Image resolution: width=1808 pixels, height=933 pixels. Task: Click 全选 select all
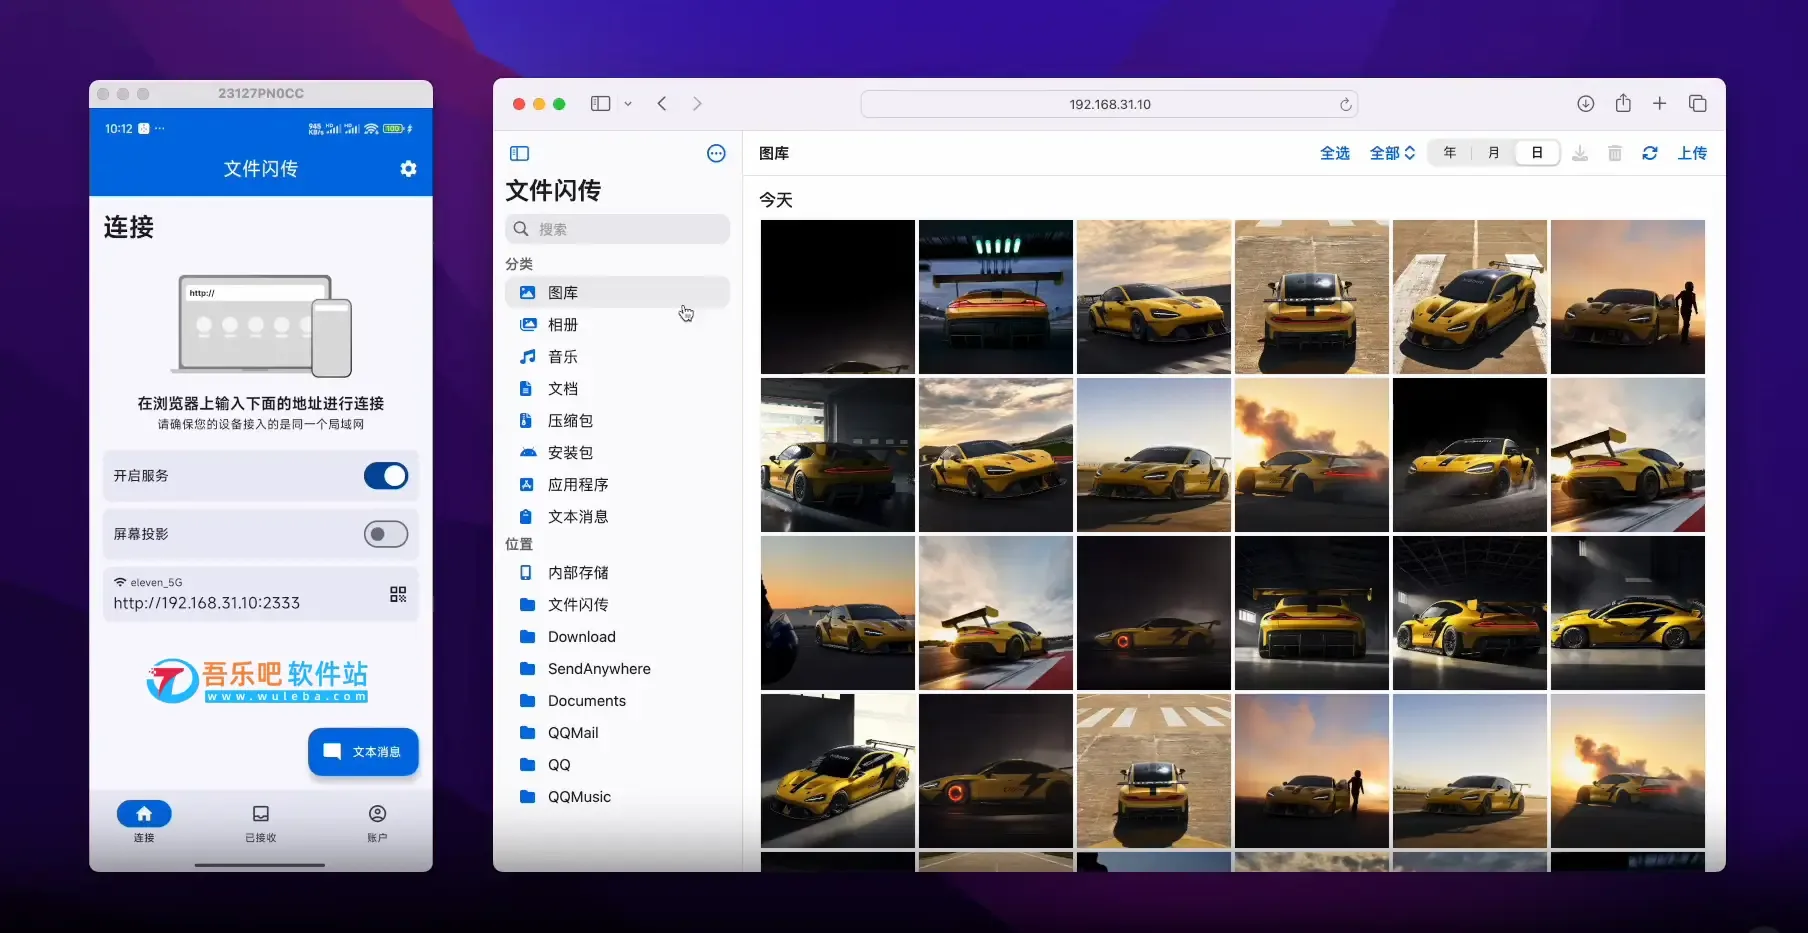1335,153
